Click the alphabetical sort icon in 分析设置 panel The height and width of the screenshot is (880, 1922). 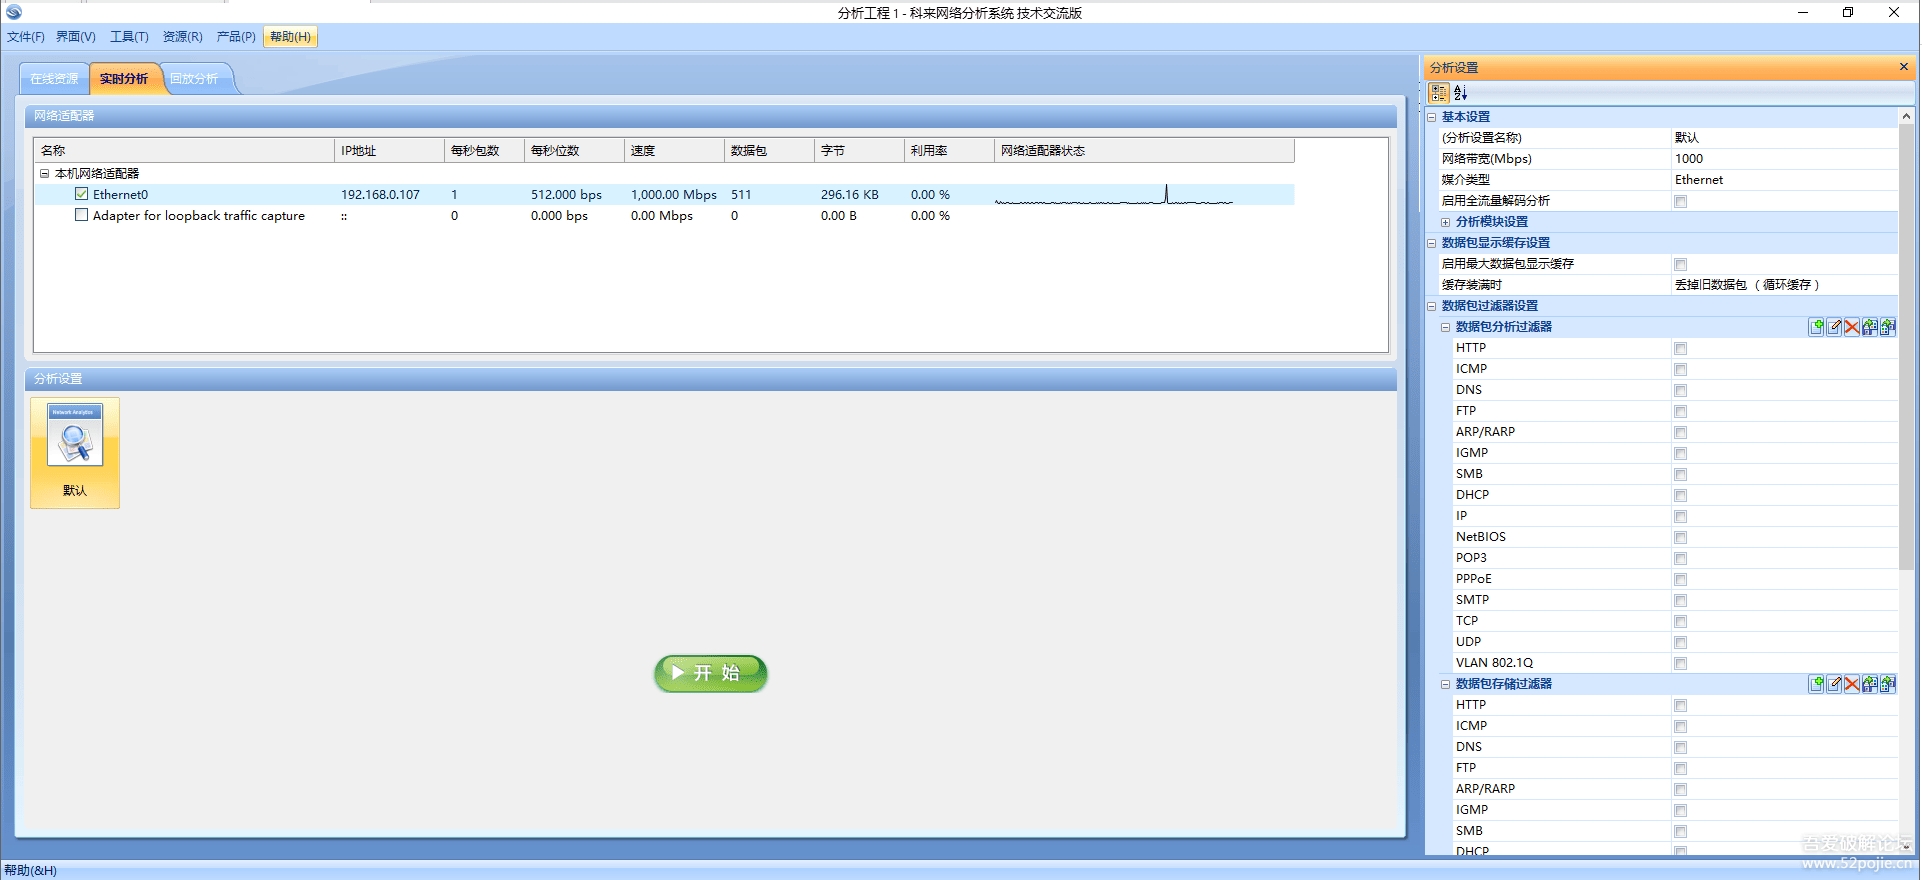tap(1461, 93)
